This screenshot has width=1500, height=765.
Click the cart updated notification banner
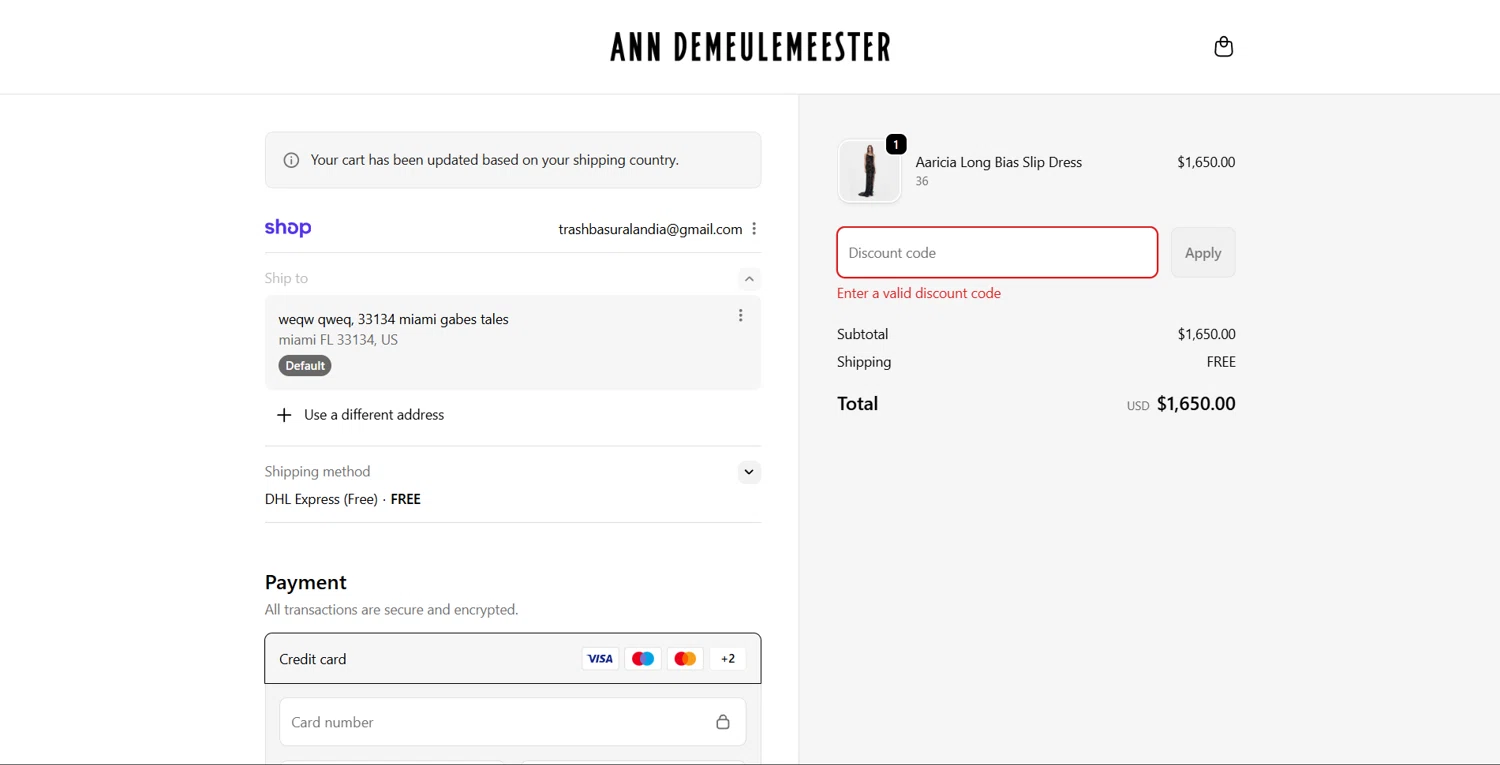(513, 160)
